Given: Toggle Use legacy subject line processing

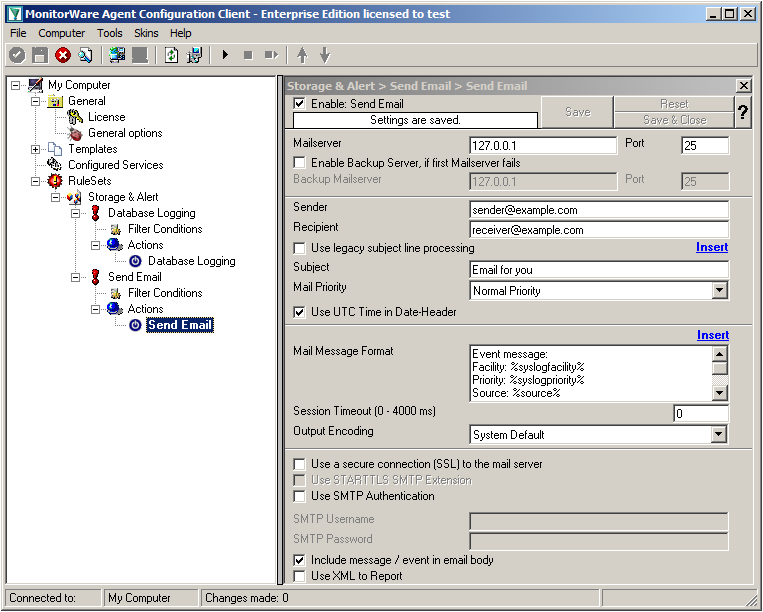Looking at the screenshot, I should point(299,248).
